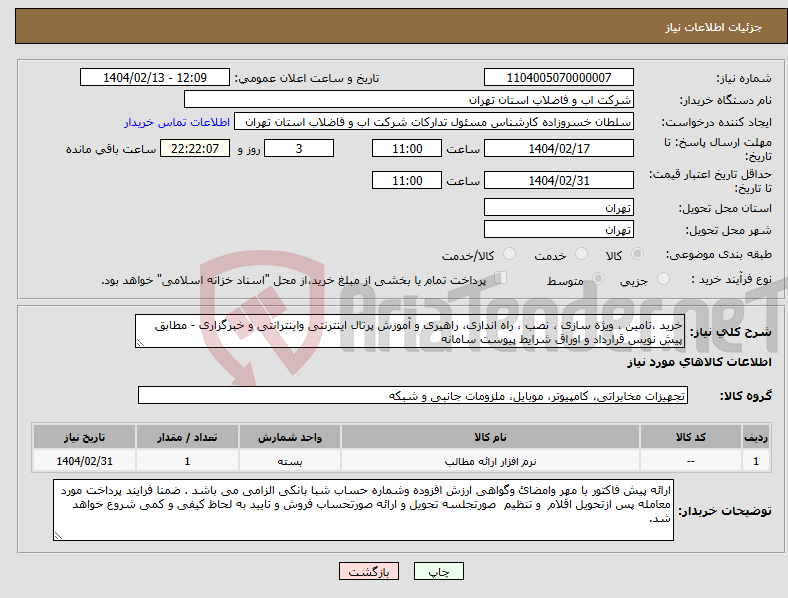
Task: Click the 1404/02/31 need date table cell
Action: coord(84,461)
